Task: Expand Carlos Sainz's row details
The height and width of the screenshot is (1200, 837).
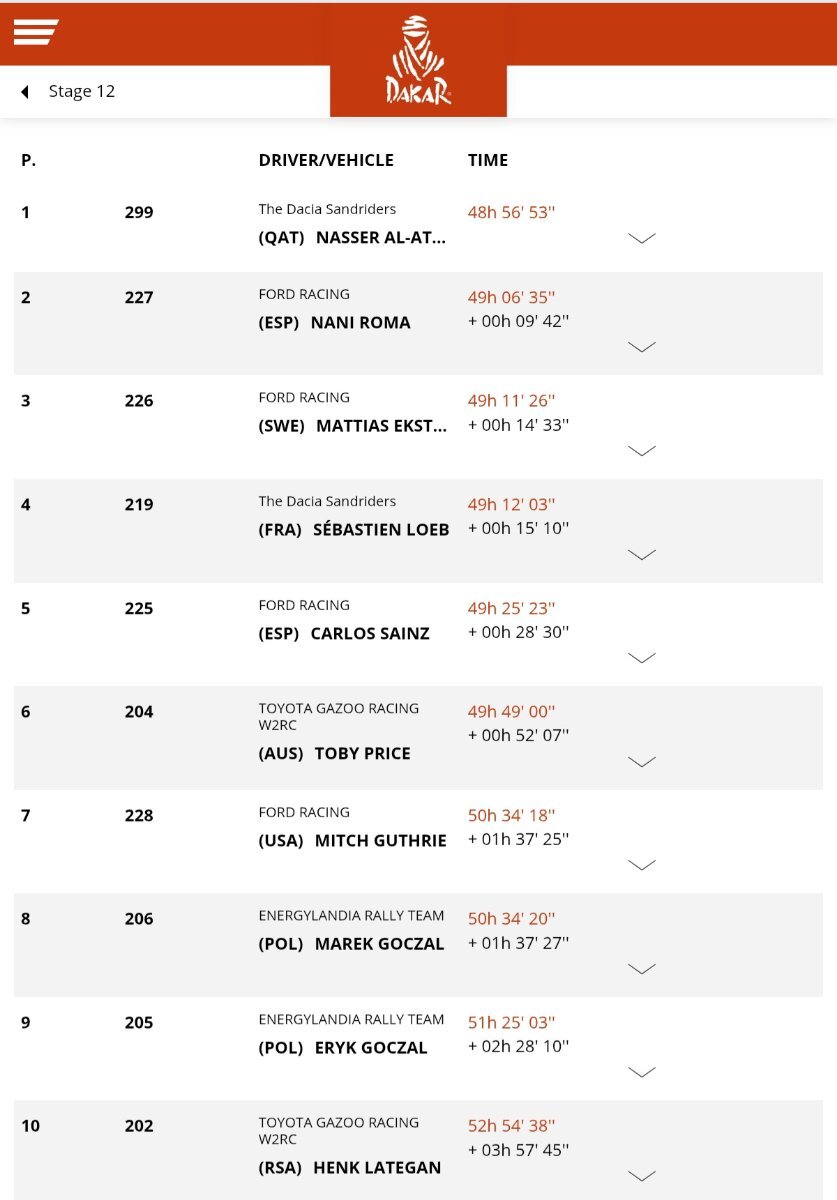Action: (x=641, y=658)
